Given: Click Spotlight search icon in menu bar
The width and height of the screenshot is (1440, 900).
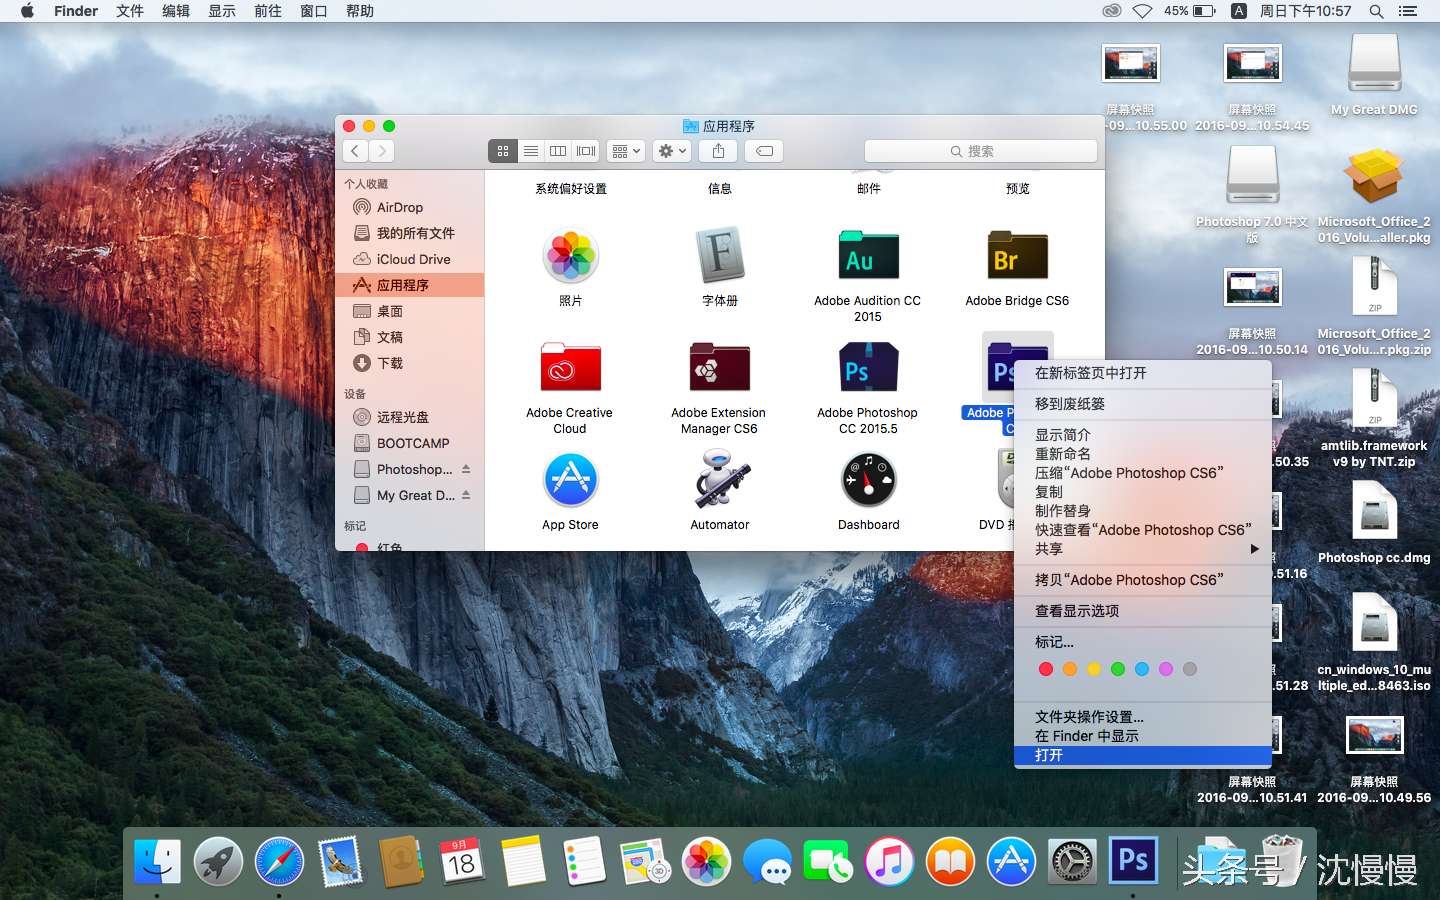Looking at the screenshot, I should pyautogui.click(x=1377, y=11).
